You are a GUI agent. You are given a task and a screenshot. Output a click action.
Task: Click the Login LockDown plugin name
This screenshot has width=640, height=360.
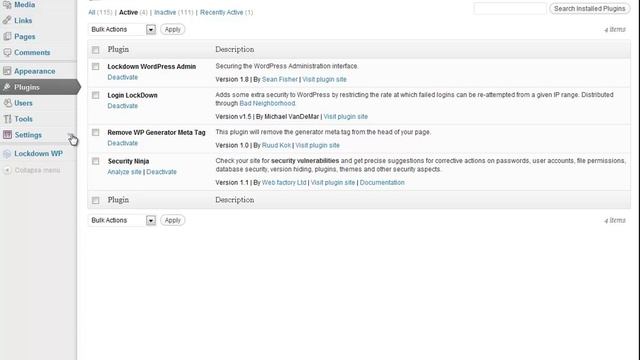(x=132, y=95)
